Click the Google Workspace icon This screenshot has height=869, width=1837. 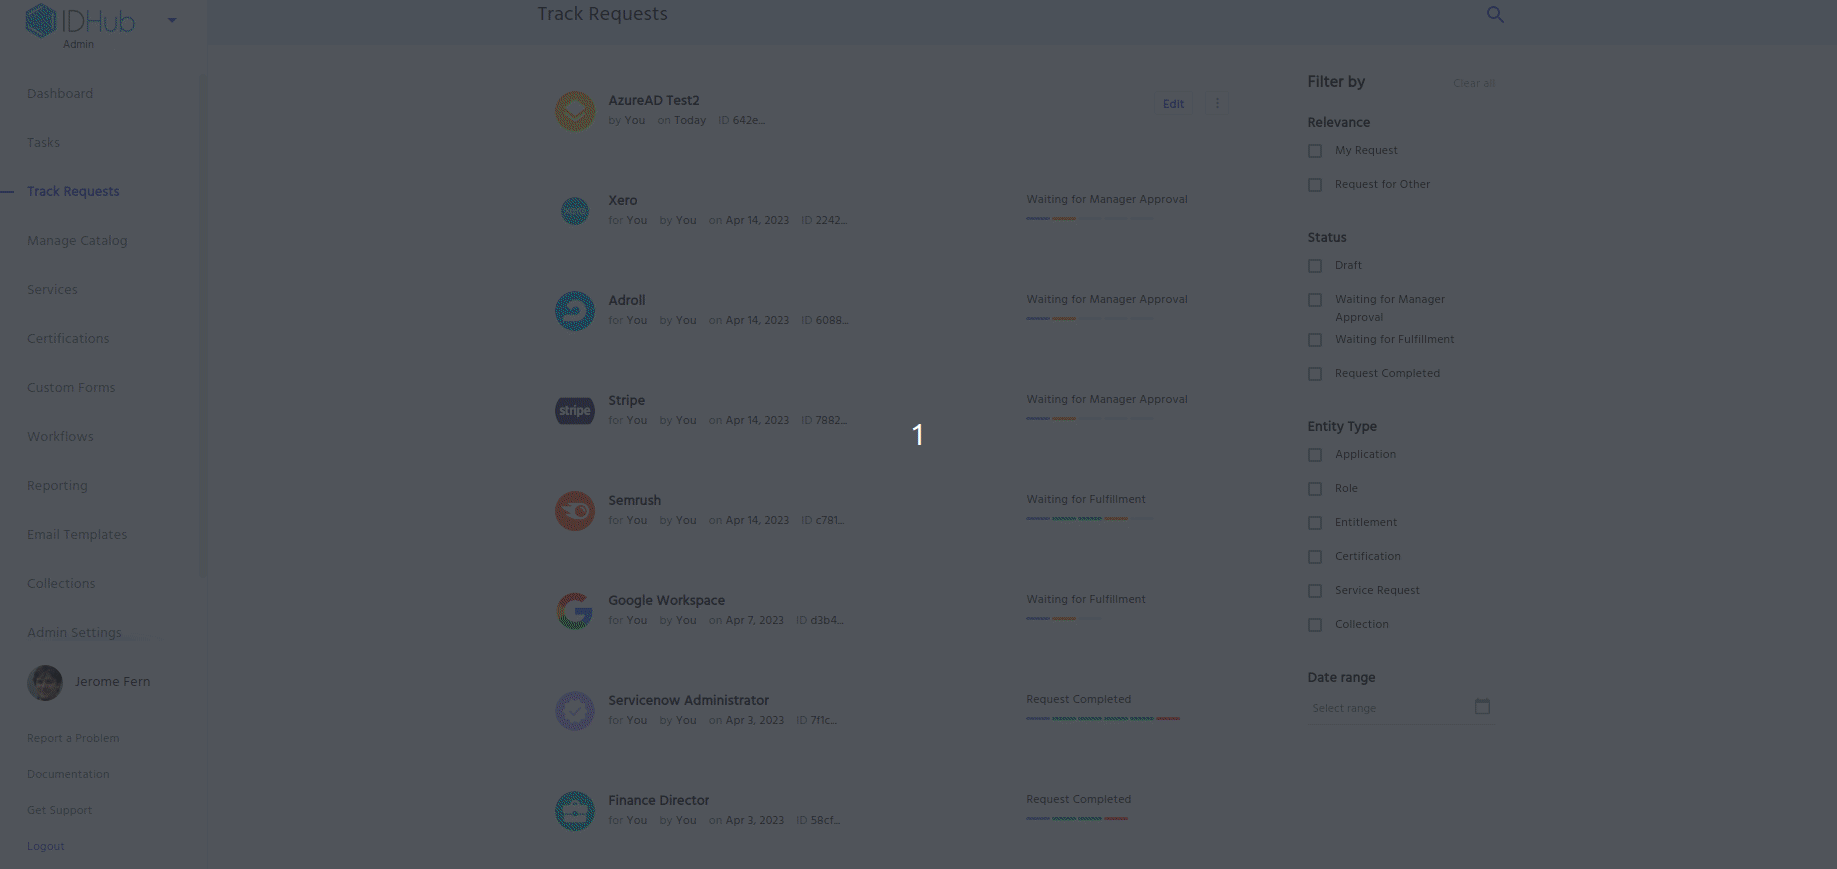[575, 610]
